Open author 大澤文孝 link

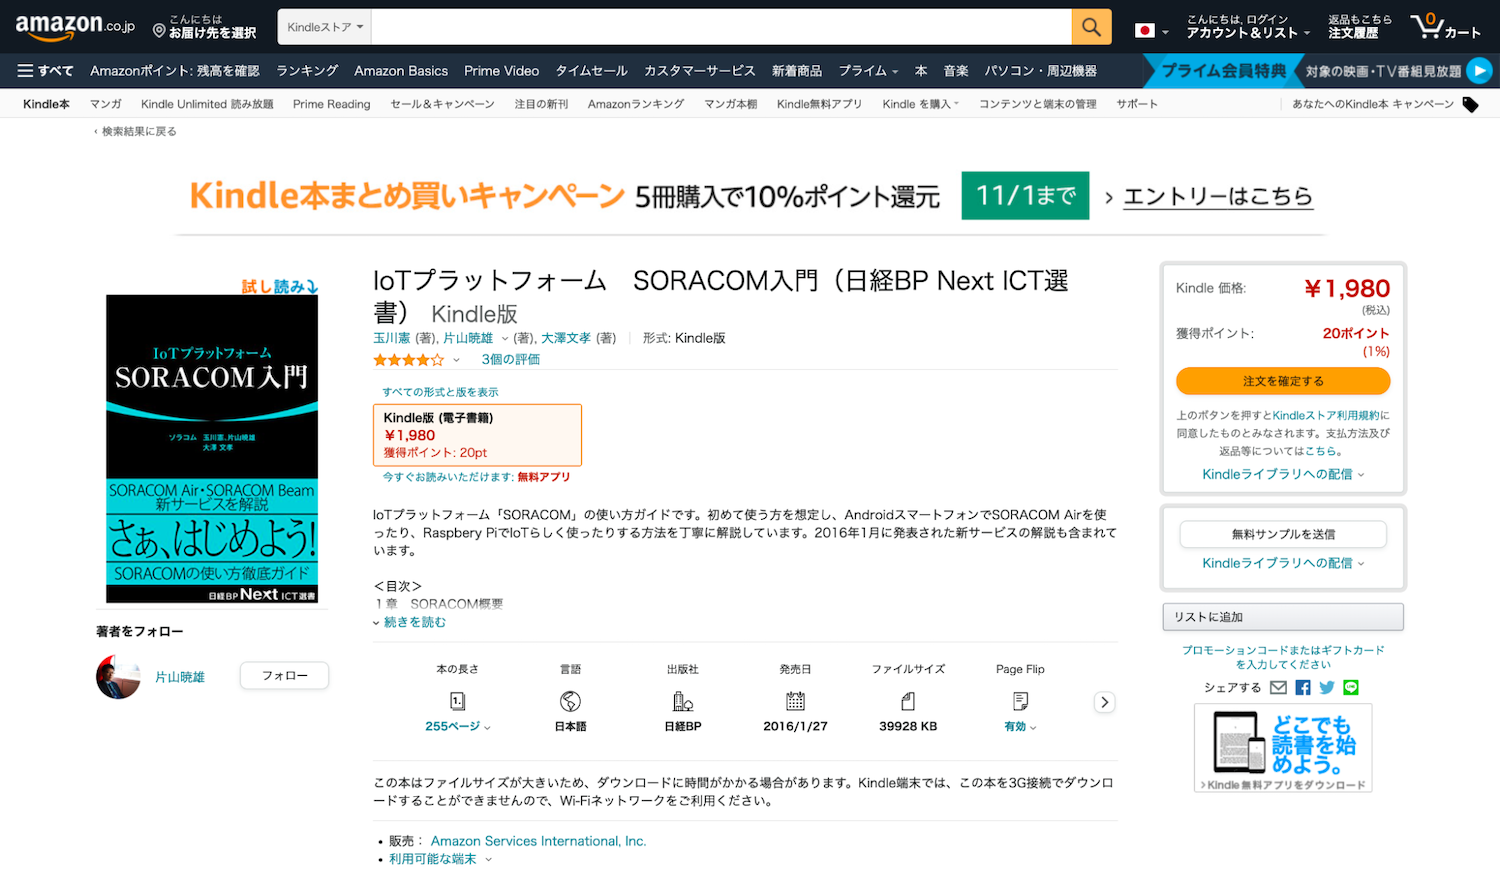point(566,338)
